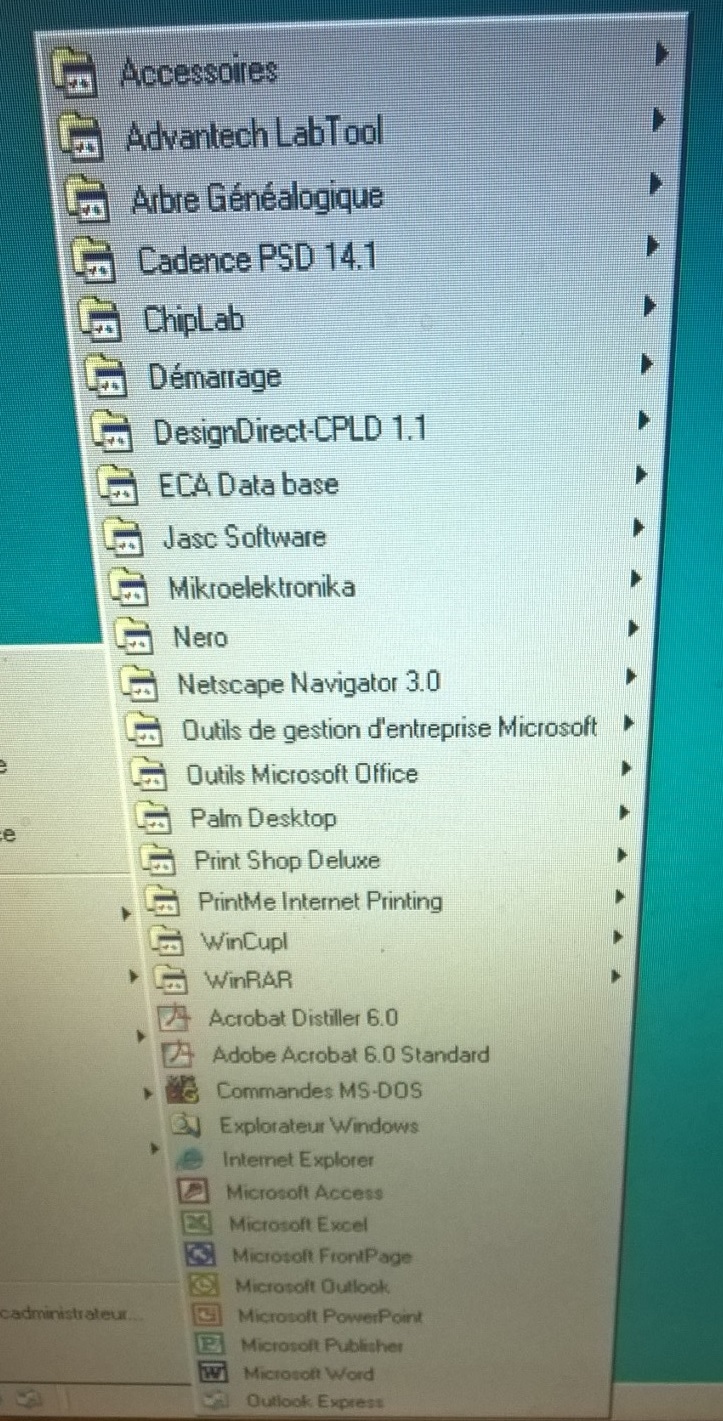The width and height of the screenshot is (723, 1421).
Task: Select the Nero menu label
Action: point(200,637)
